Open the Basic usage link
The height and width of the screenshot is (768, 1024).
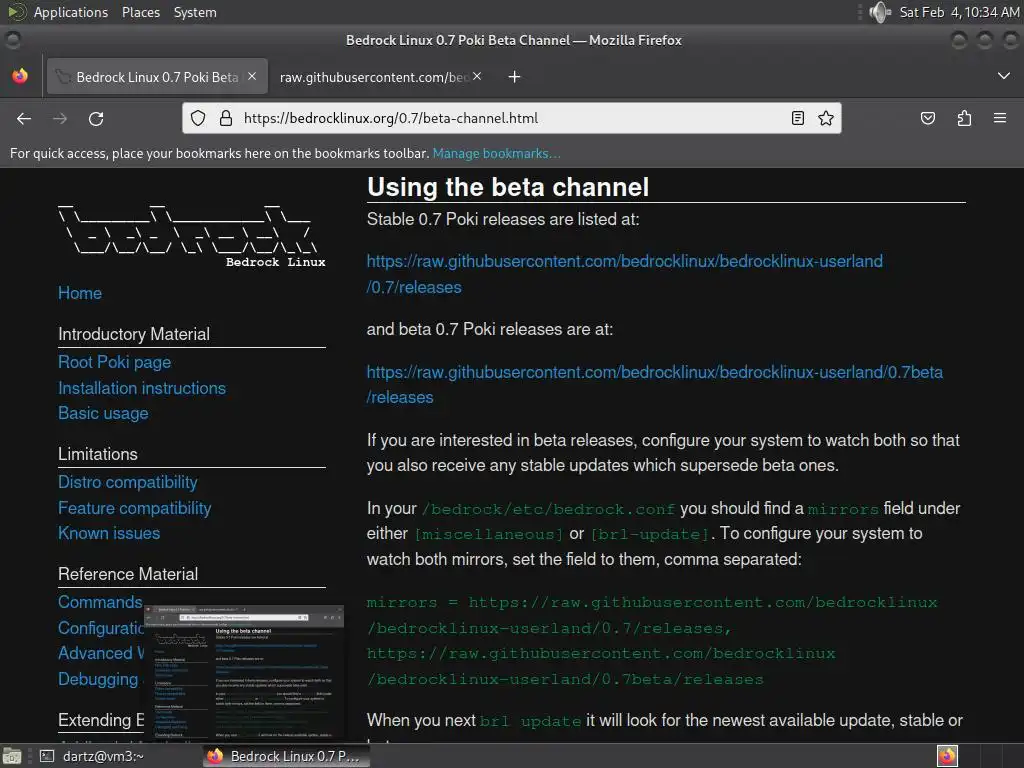point(103,413)
